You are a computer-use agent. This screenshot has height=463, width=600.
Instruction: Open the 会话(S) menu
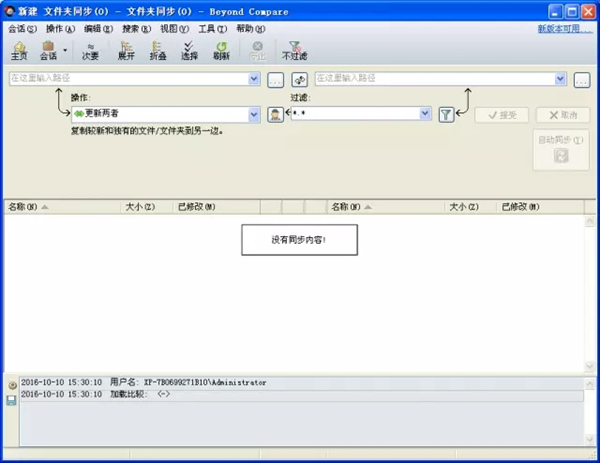click(x=23, y=29)
